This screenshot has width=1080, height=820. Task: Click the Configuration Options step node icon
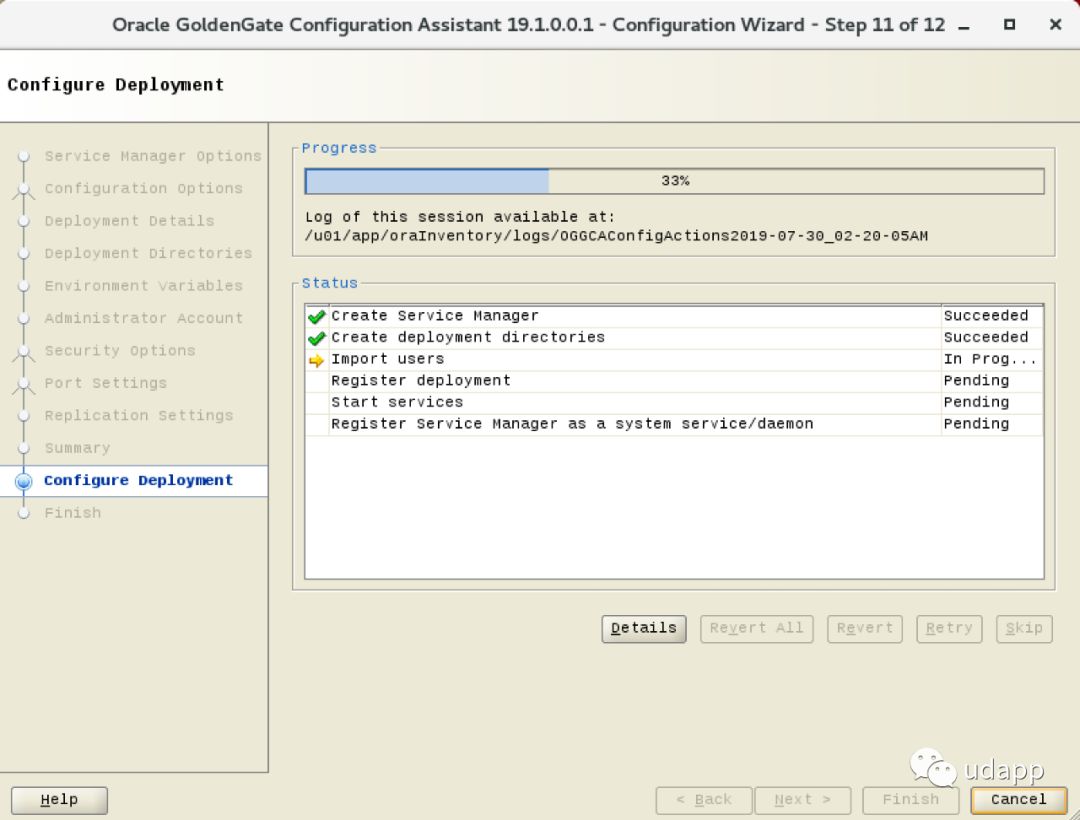point(24,189)
